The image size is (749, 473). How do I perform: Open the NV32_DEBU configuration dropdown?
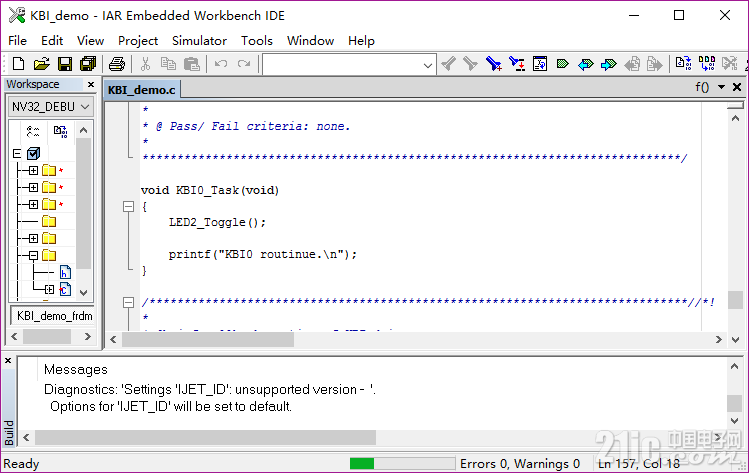51,107
